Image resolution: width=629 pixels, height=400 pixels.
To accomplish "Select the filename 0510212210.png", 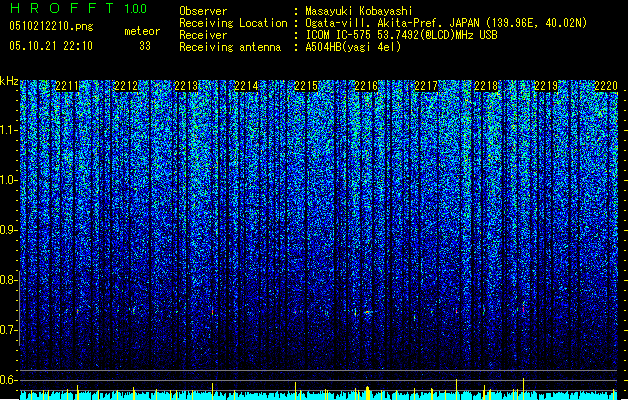I will [x=51, y=26].
